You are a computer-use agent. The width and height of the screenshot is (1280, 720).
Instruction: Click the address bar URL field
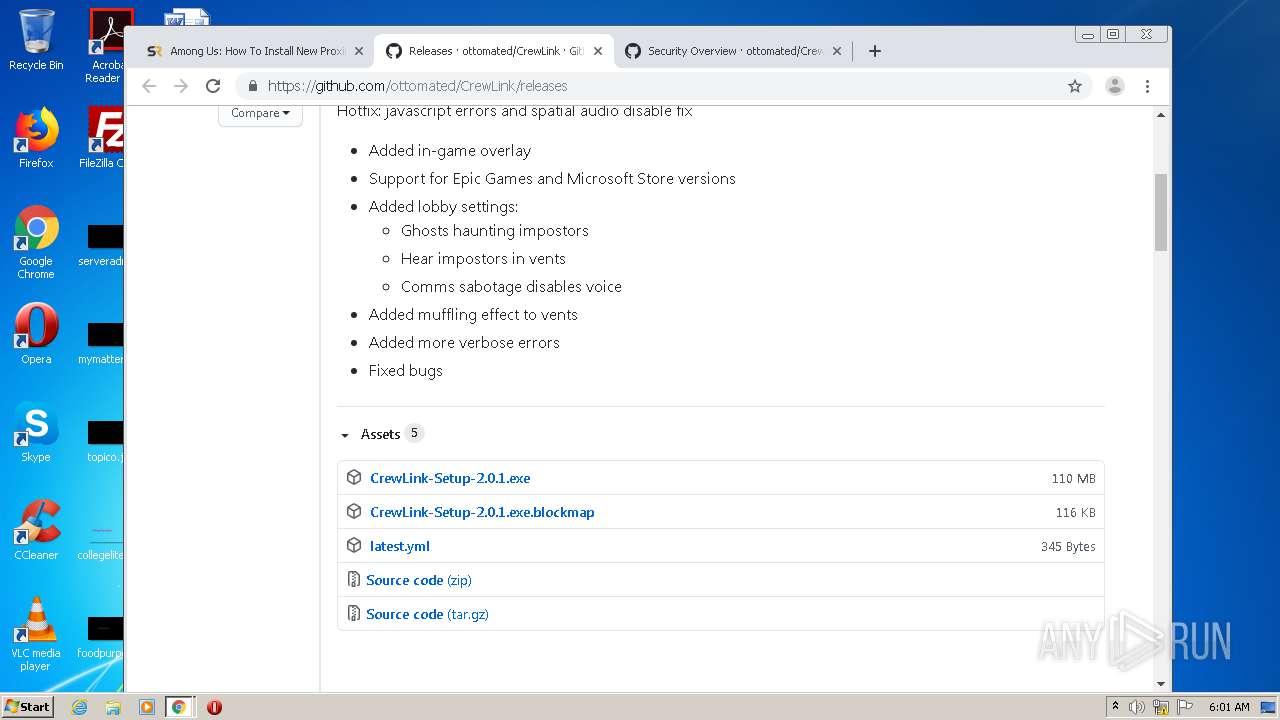[660, 86]
